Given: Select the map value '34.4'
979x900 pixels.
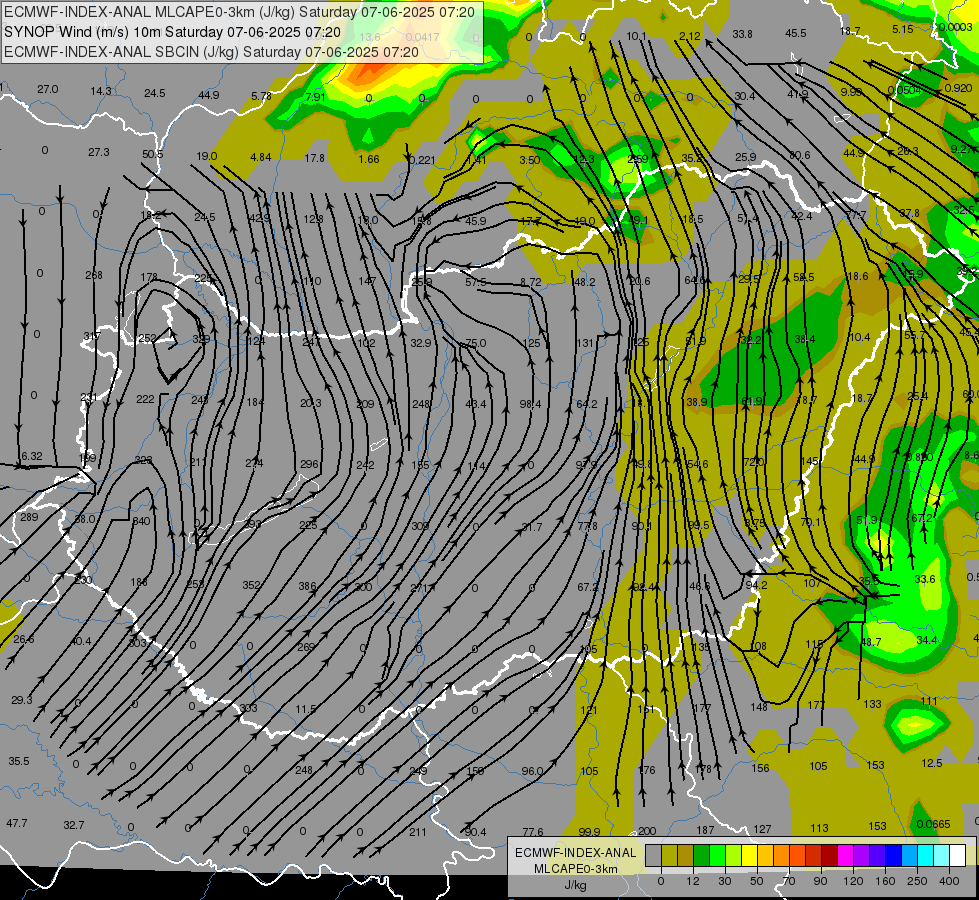Looking at the screenshot, I should pyautogui.click(x=927, y=640).
